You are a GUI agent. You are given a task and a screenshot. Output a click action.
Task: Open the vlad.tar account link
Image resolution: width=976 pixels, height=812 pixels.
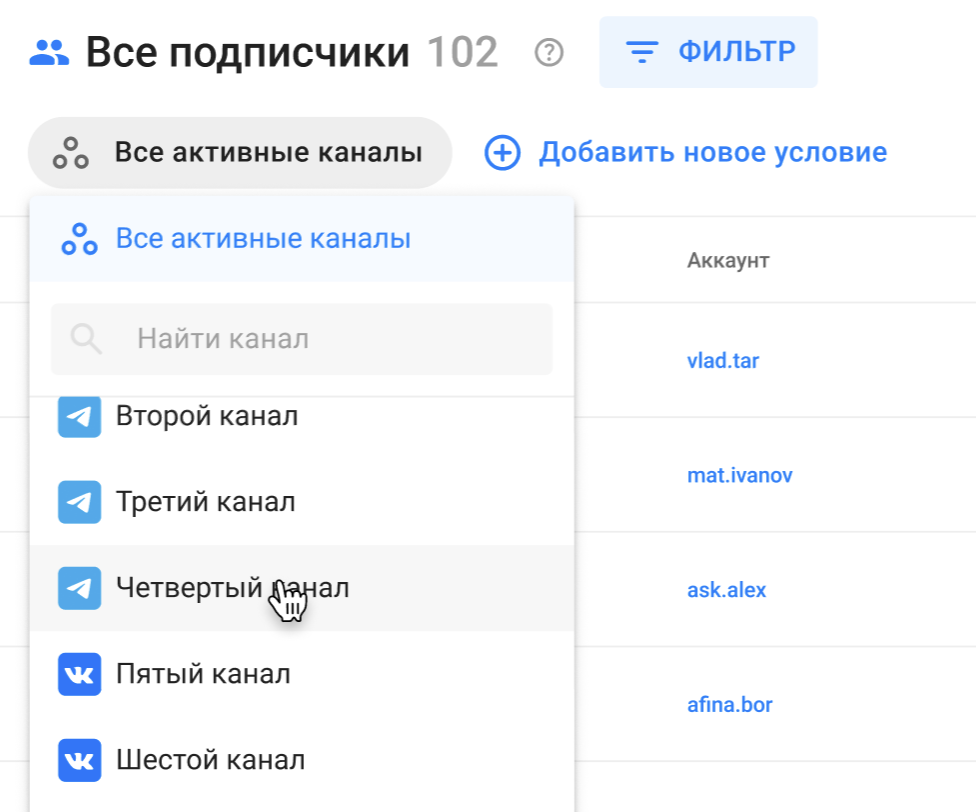[723, 361]
